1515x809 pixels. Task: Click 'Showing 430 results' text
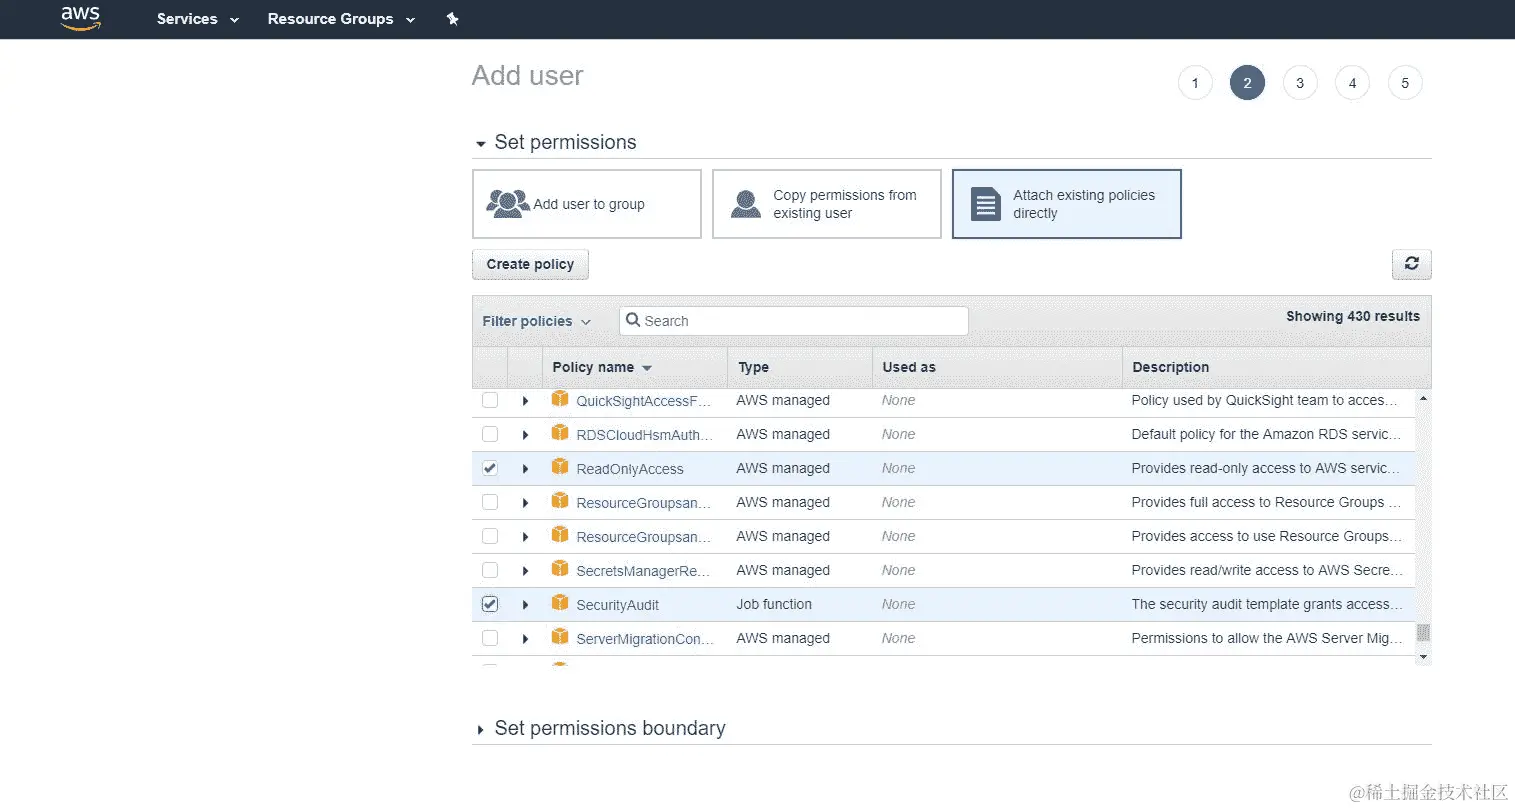(1353, 316)
